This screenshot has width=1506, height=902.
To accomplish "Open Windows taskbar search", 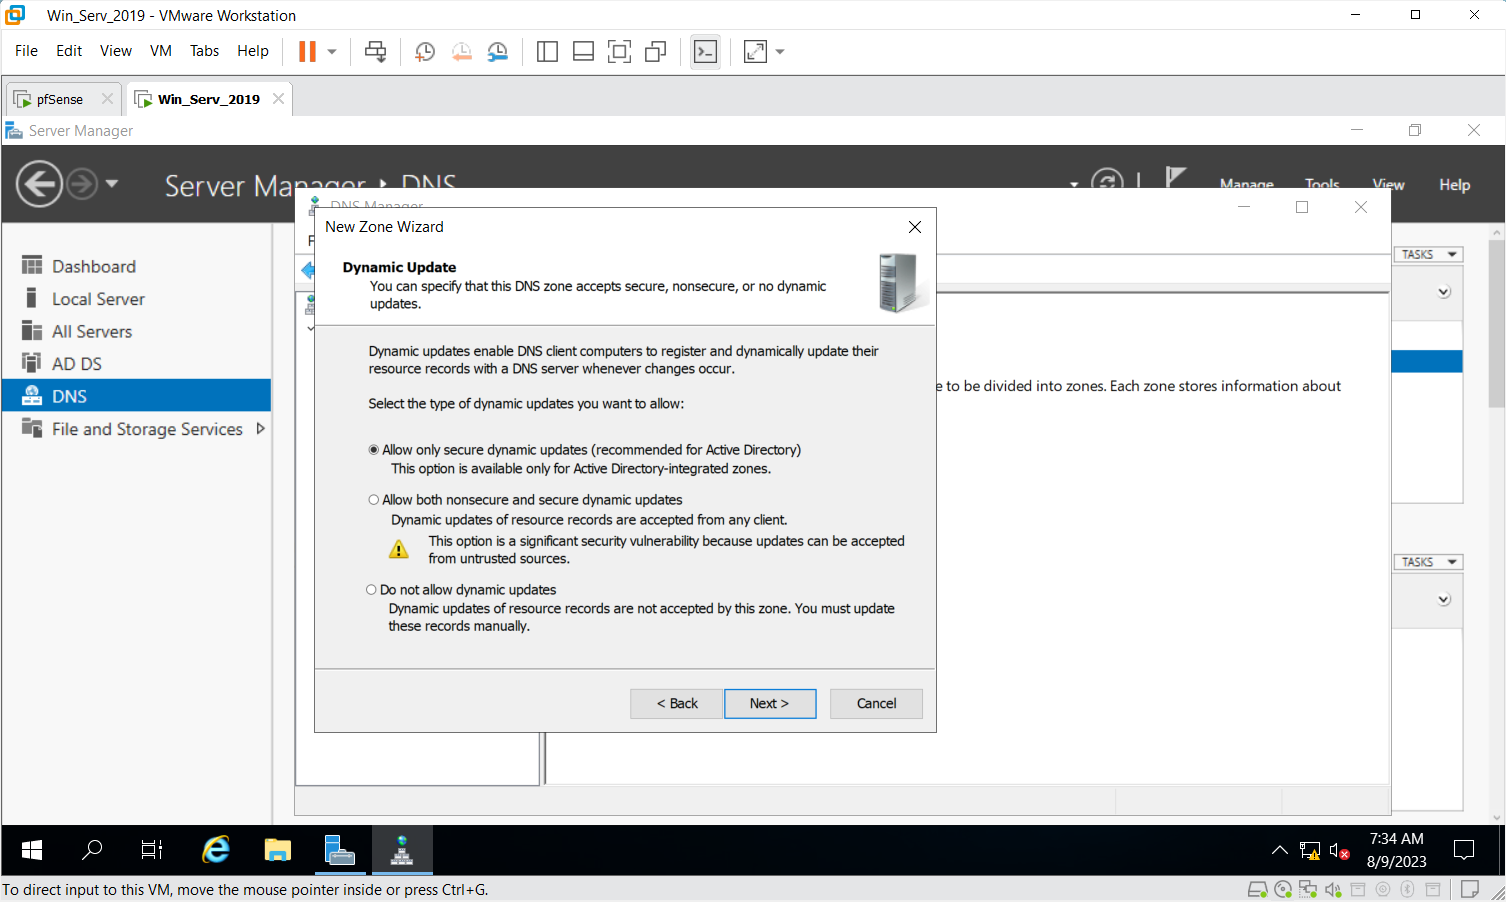I will [x=92, y=851].
